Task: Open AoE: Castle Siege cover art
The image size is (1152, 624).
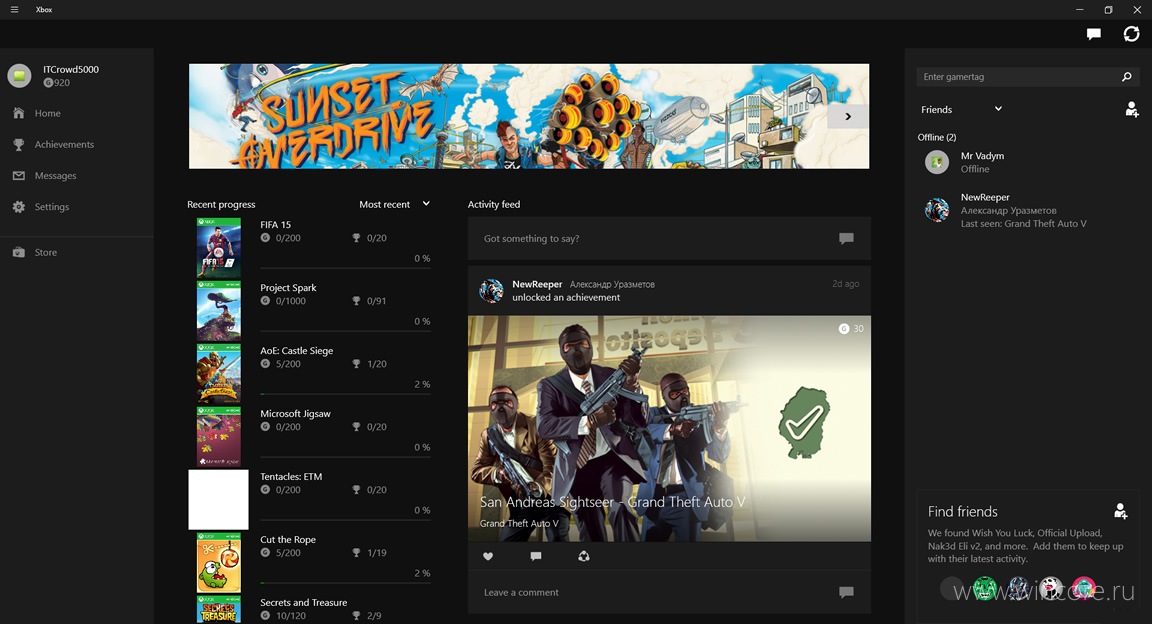Action: click(219, 373)
